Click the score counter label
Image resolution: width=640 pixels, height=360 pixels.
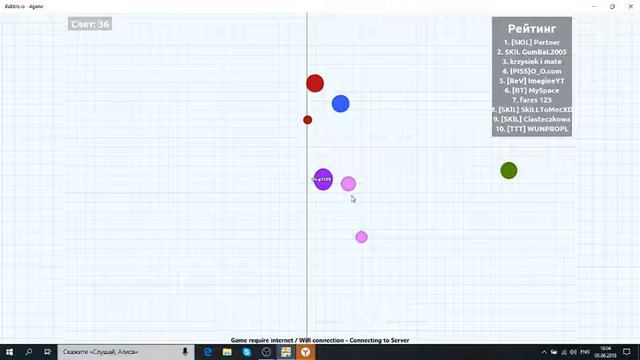coord(90,24)
